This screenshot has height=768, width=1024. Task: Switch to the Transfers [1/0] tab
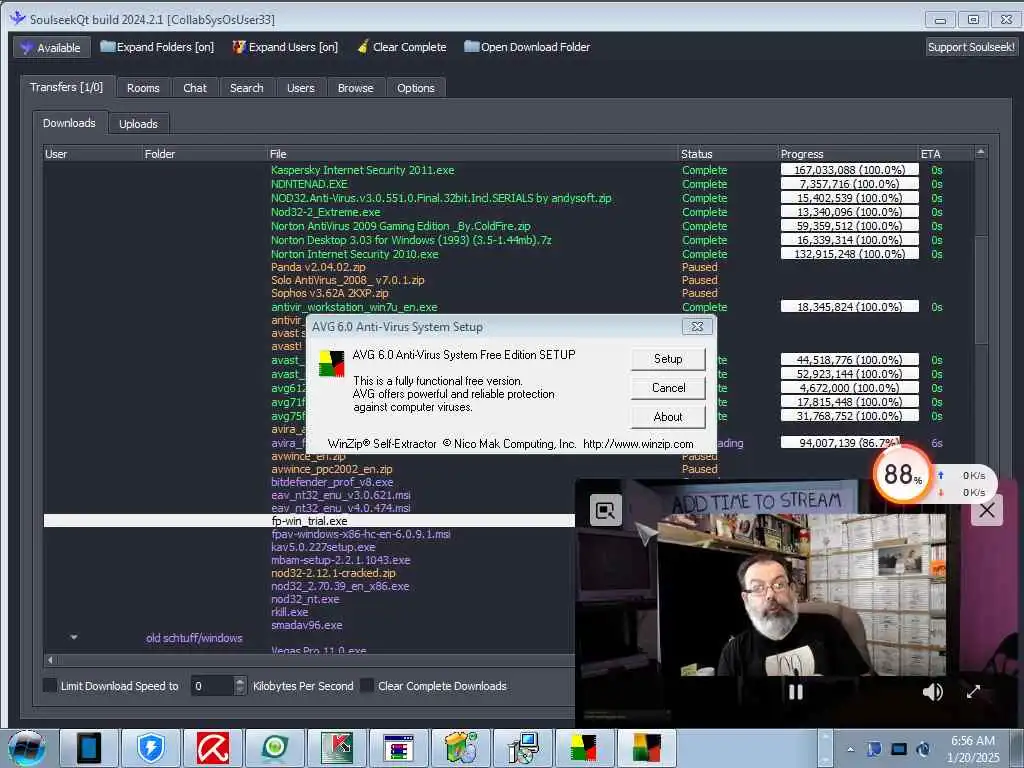[67, 87]
